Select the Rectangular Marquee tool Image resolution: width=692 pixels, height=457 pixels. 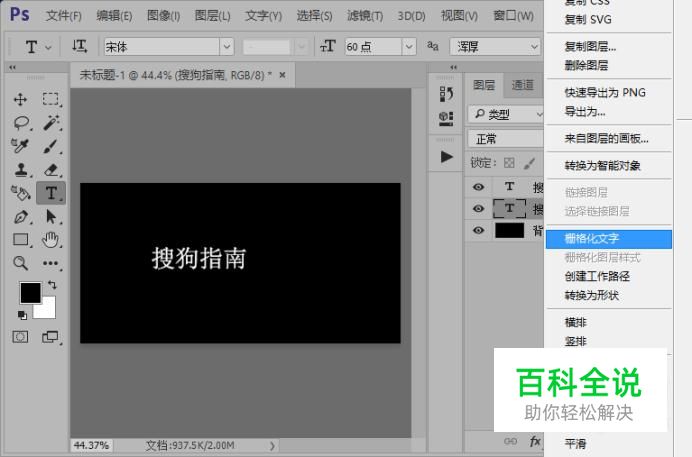pos(50,99)
